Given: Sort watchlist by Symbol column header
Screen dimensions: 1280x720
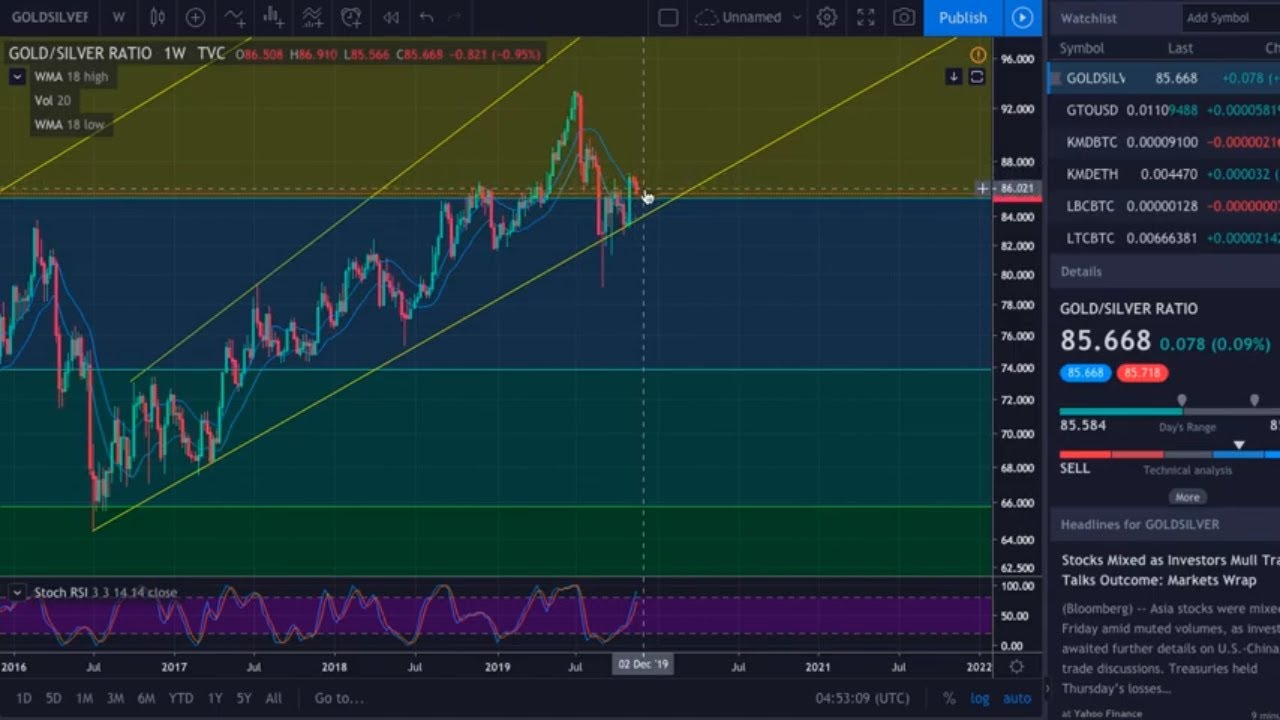Looking at the screenshot, I should (1081, 48).
